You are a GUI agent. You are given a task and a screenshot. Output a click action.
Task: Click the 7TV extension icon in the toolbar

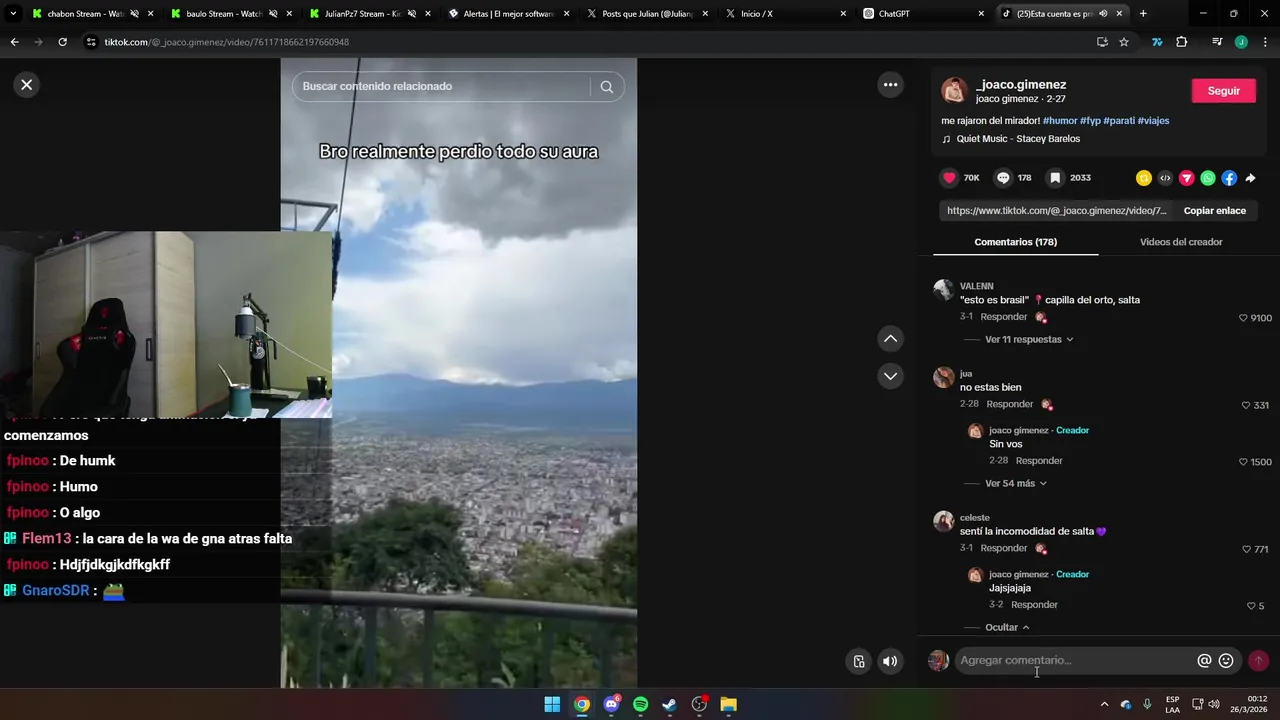click(x=1157, y=42)
